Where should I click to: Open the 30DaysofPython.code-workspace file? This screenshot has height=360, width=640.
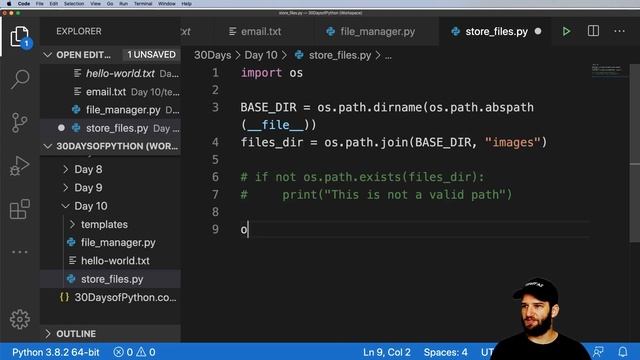point(110,297)
